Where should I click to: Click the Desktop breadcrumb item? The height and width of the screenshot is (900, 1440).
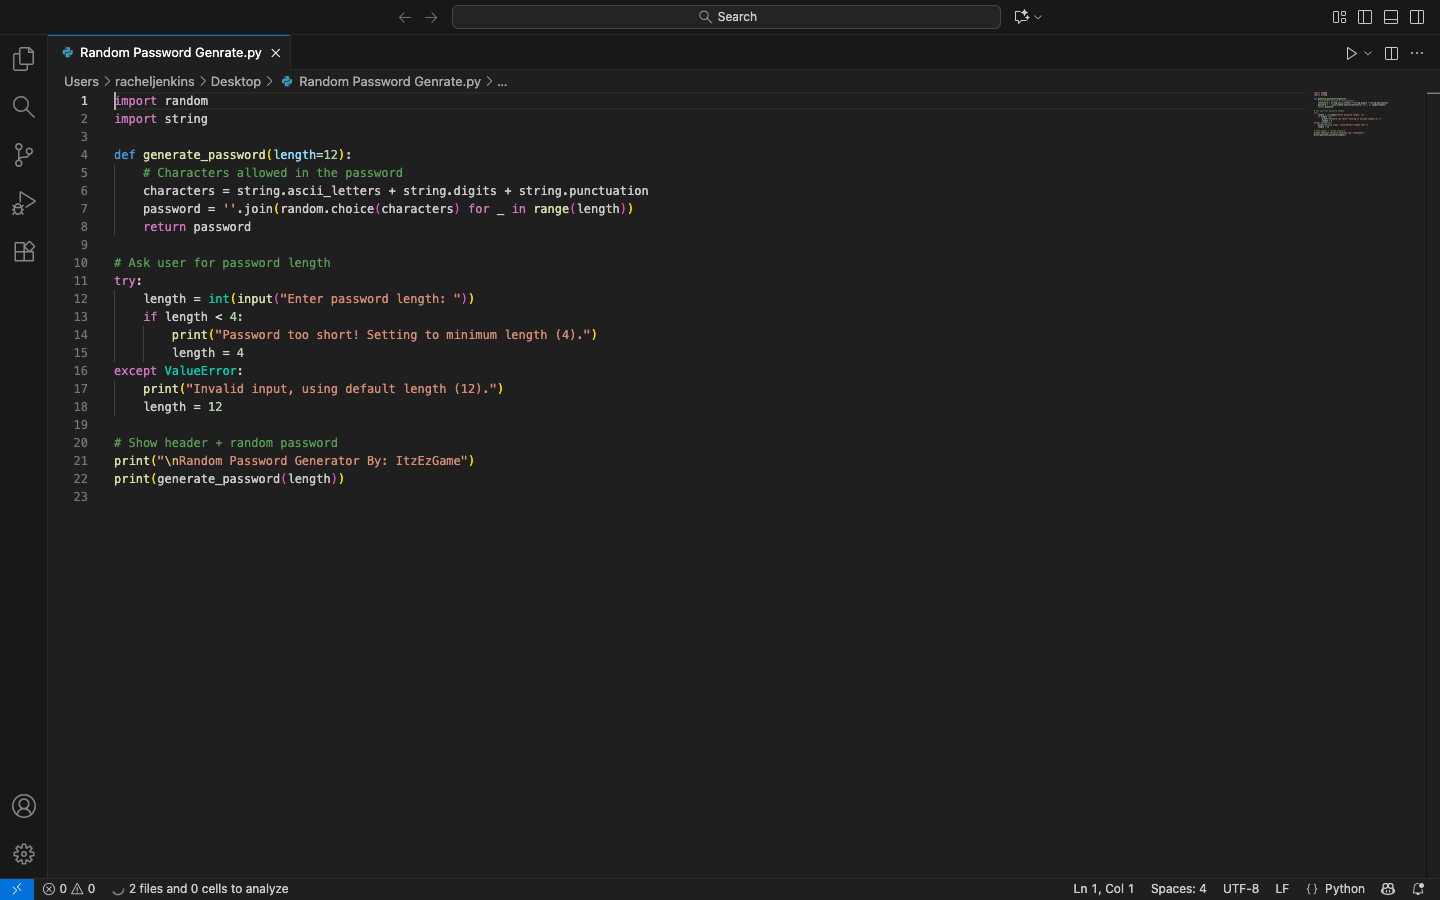point(236,82)
